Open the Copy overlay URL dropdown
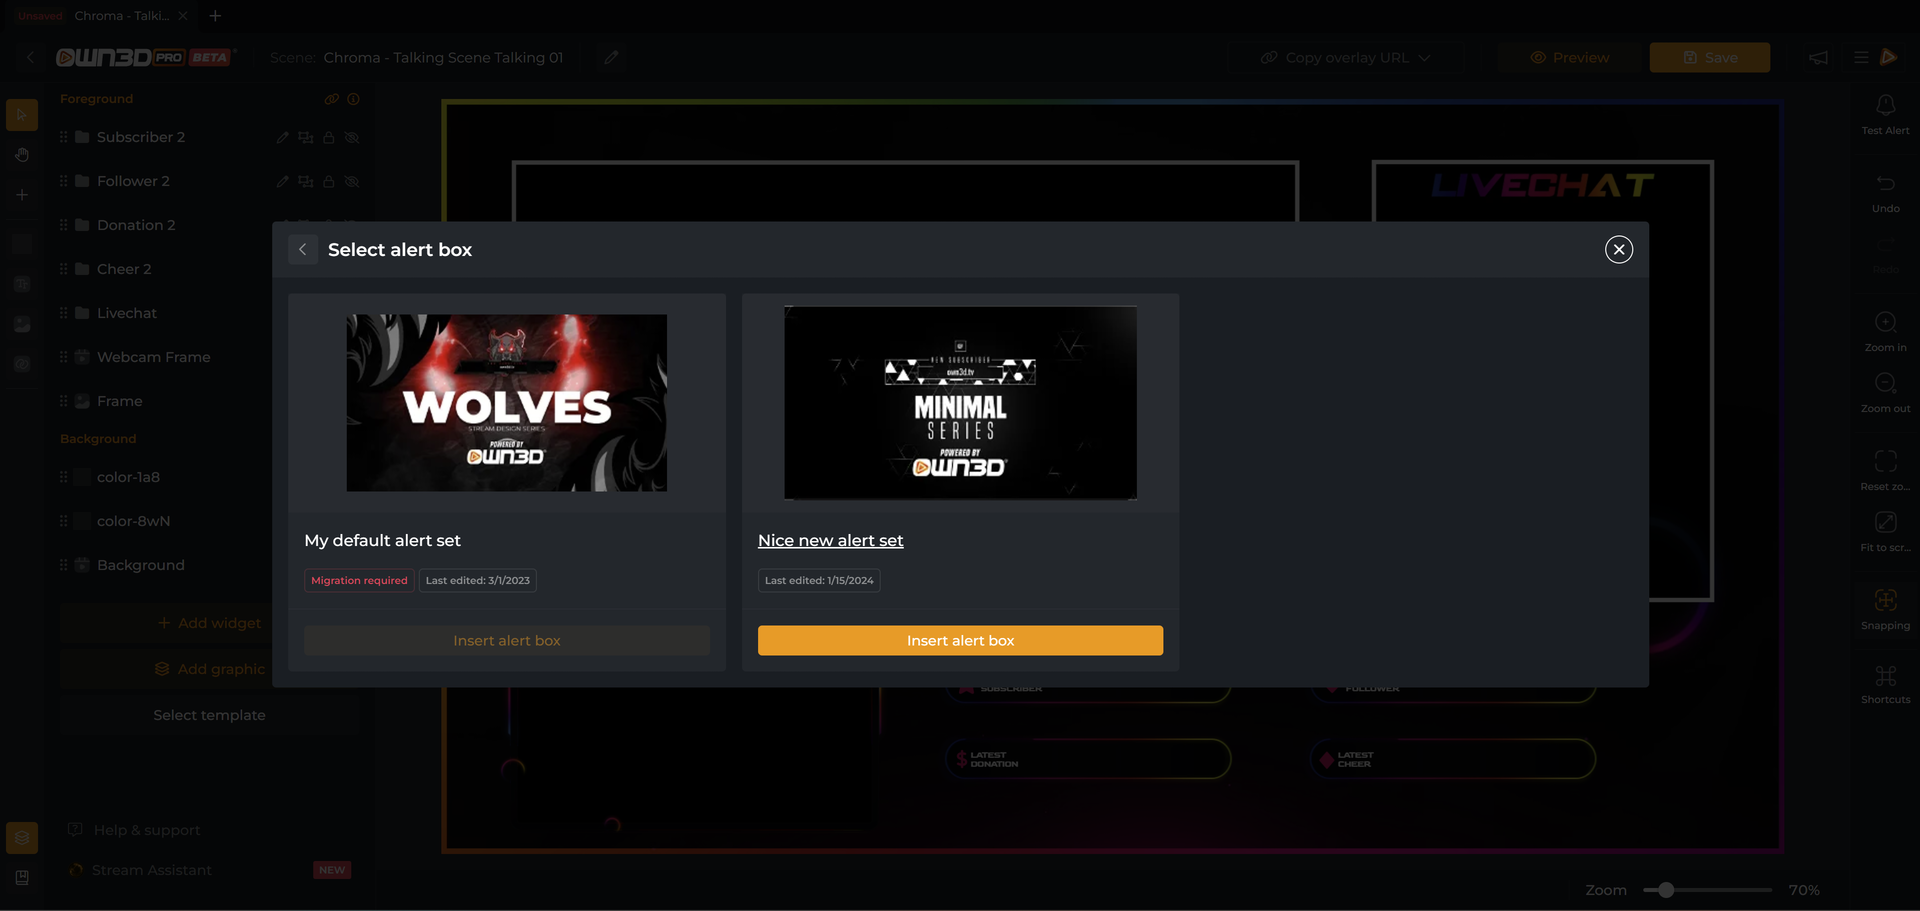The width and height of the screenshot is (1920, 911). pyautogui.click(x=1346, y=58)
